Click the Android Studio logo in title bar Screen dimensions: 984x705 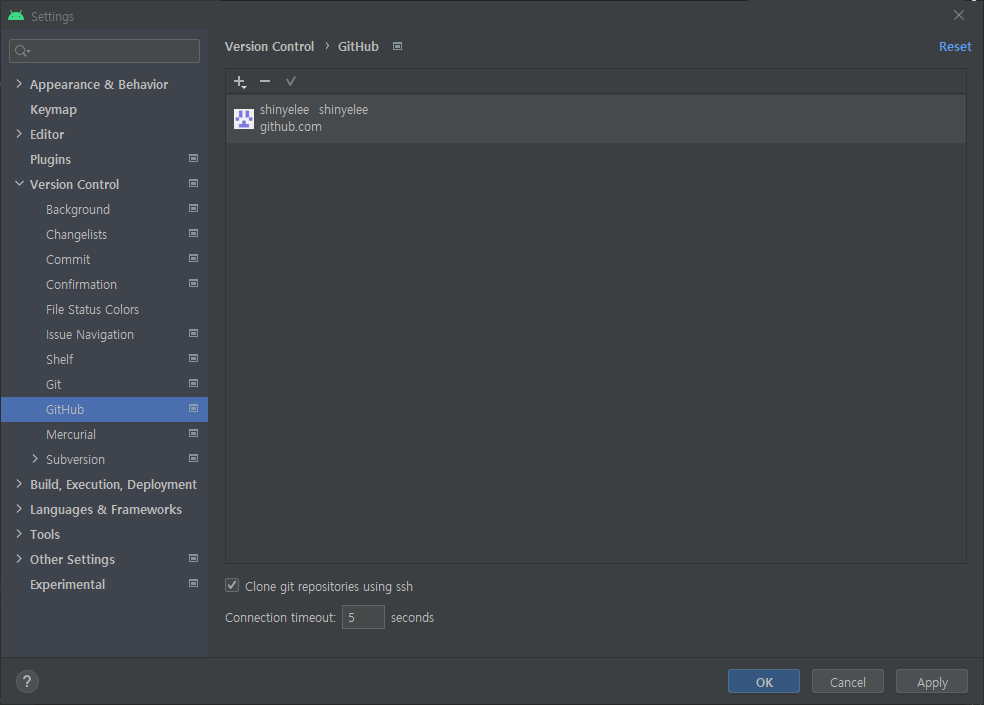(16, 16)
